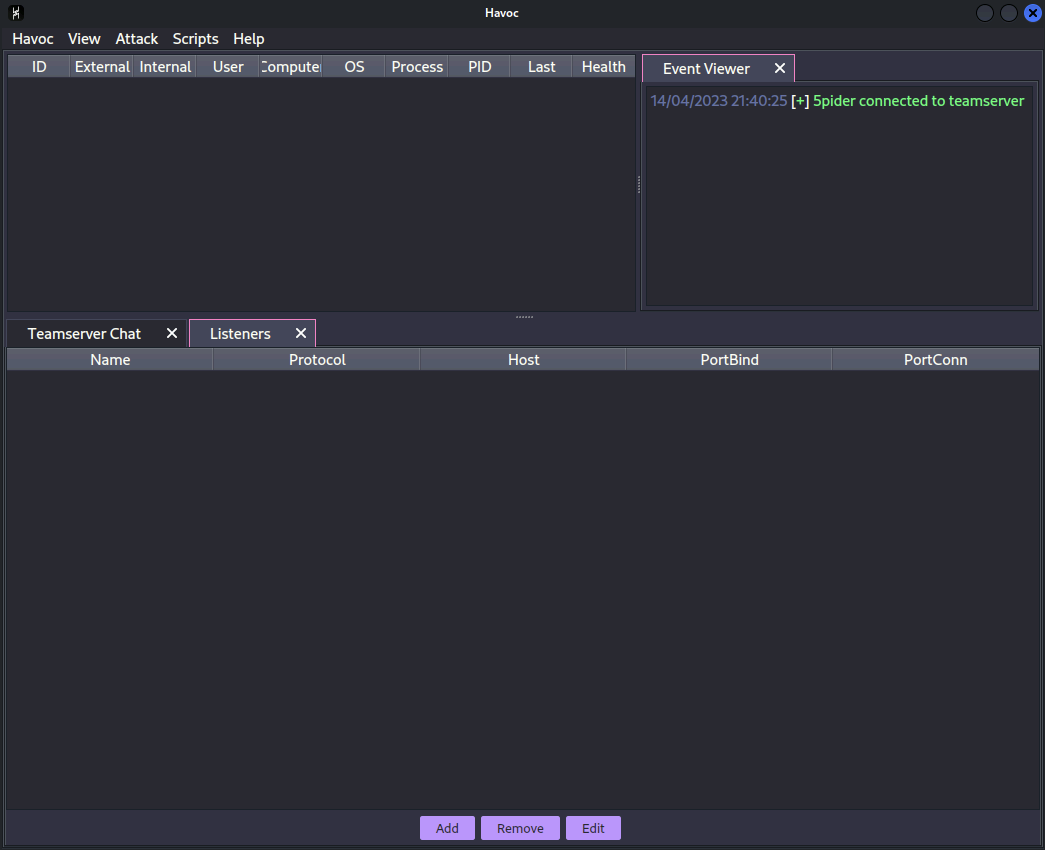Click the horizontal splitter handle above bottom tabs
The width and height of the screenshot is (1045, 850).
click(524, 317)
